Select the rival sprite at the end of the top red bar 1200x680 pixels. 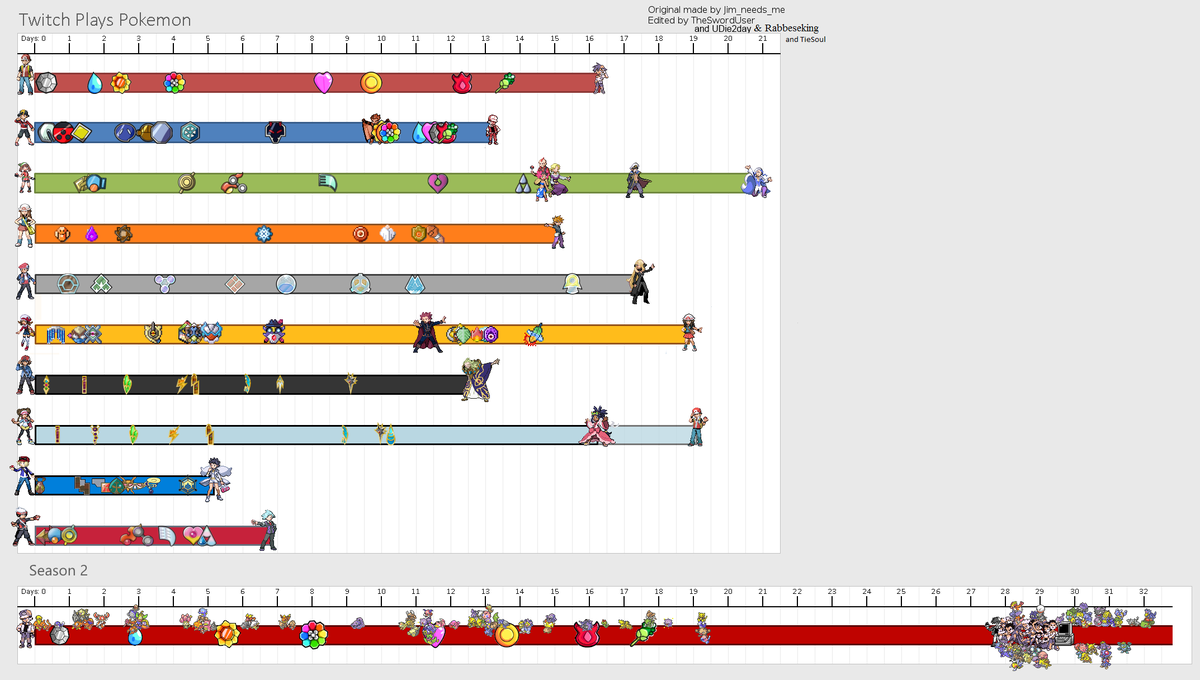598,78
